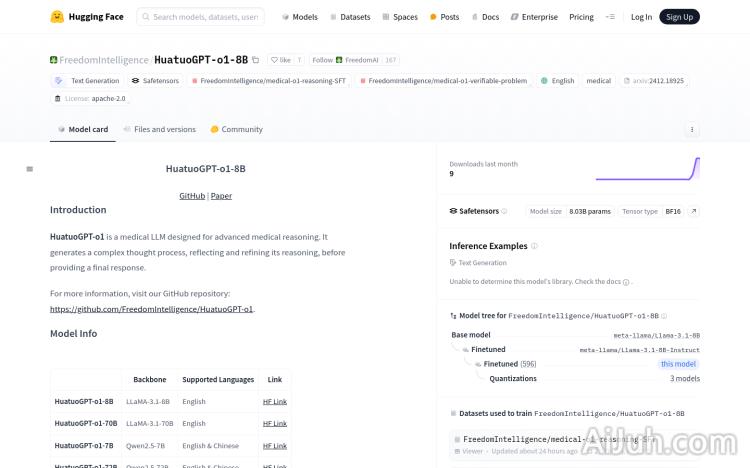The height and width of the screenshot is (468, 750).
Task: Switch to the Files and versions tab
Action: click(159, 129)
